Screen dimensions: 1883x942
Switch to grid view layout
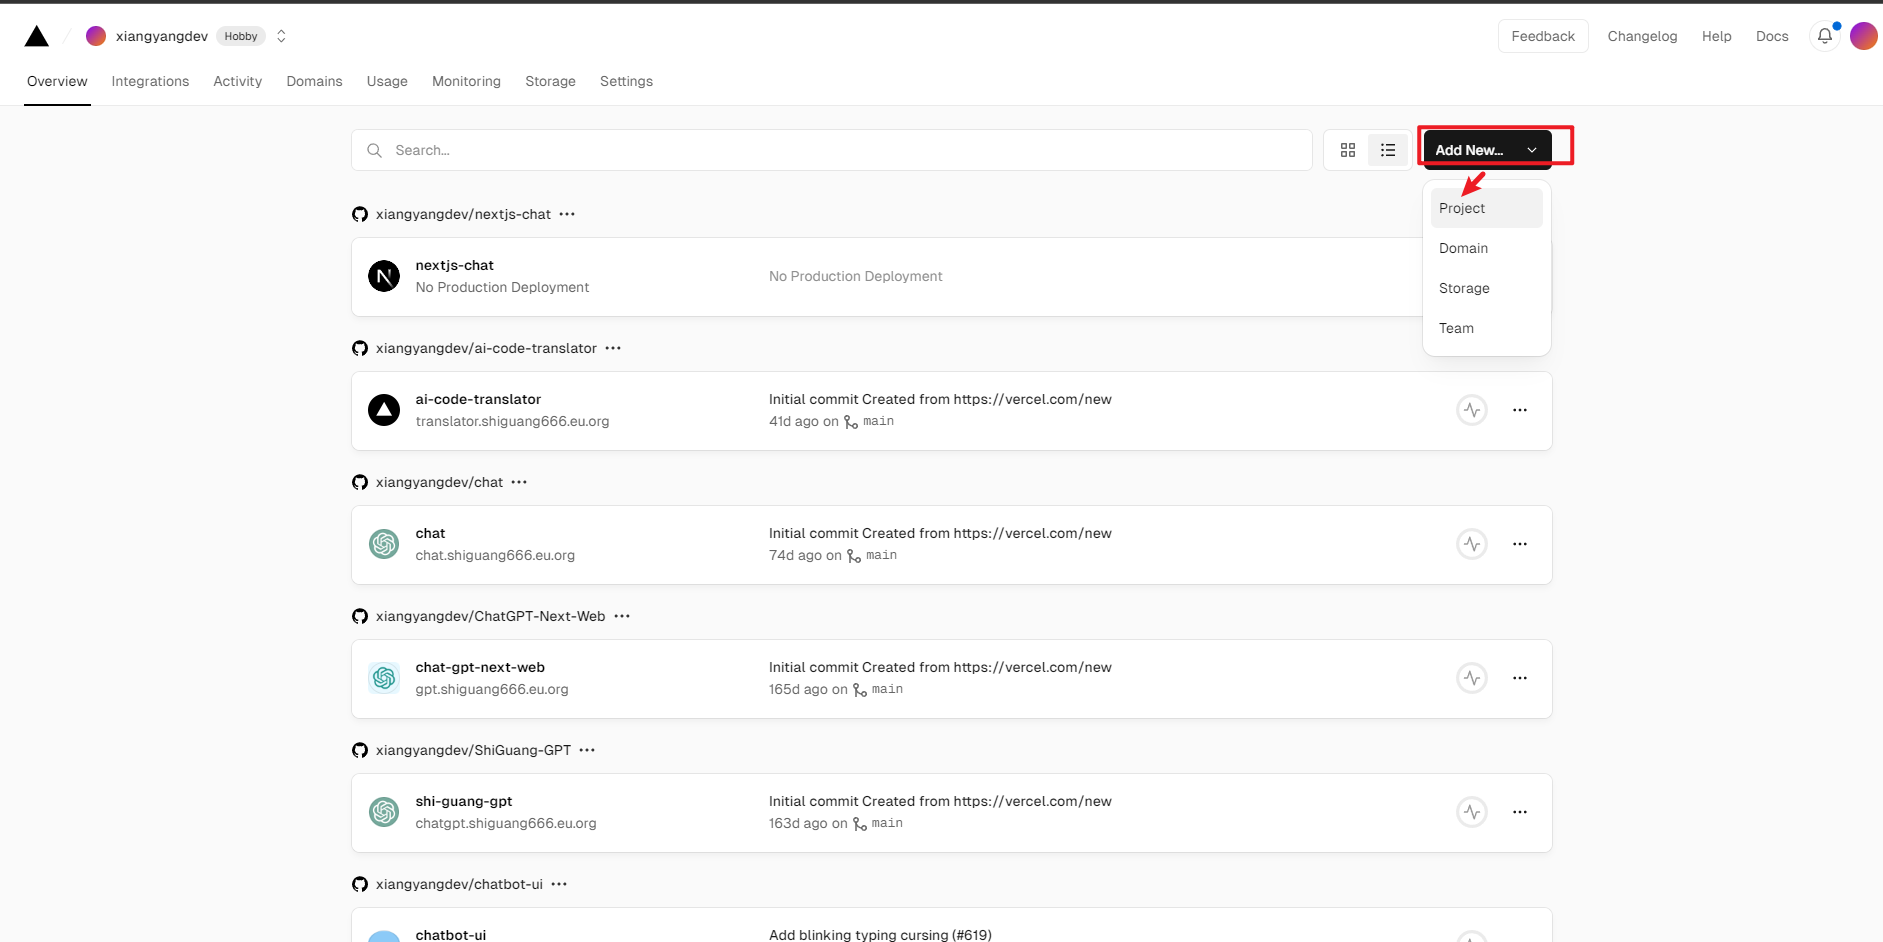tap(1348, 150)
